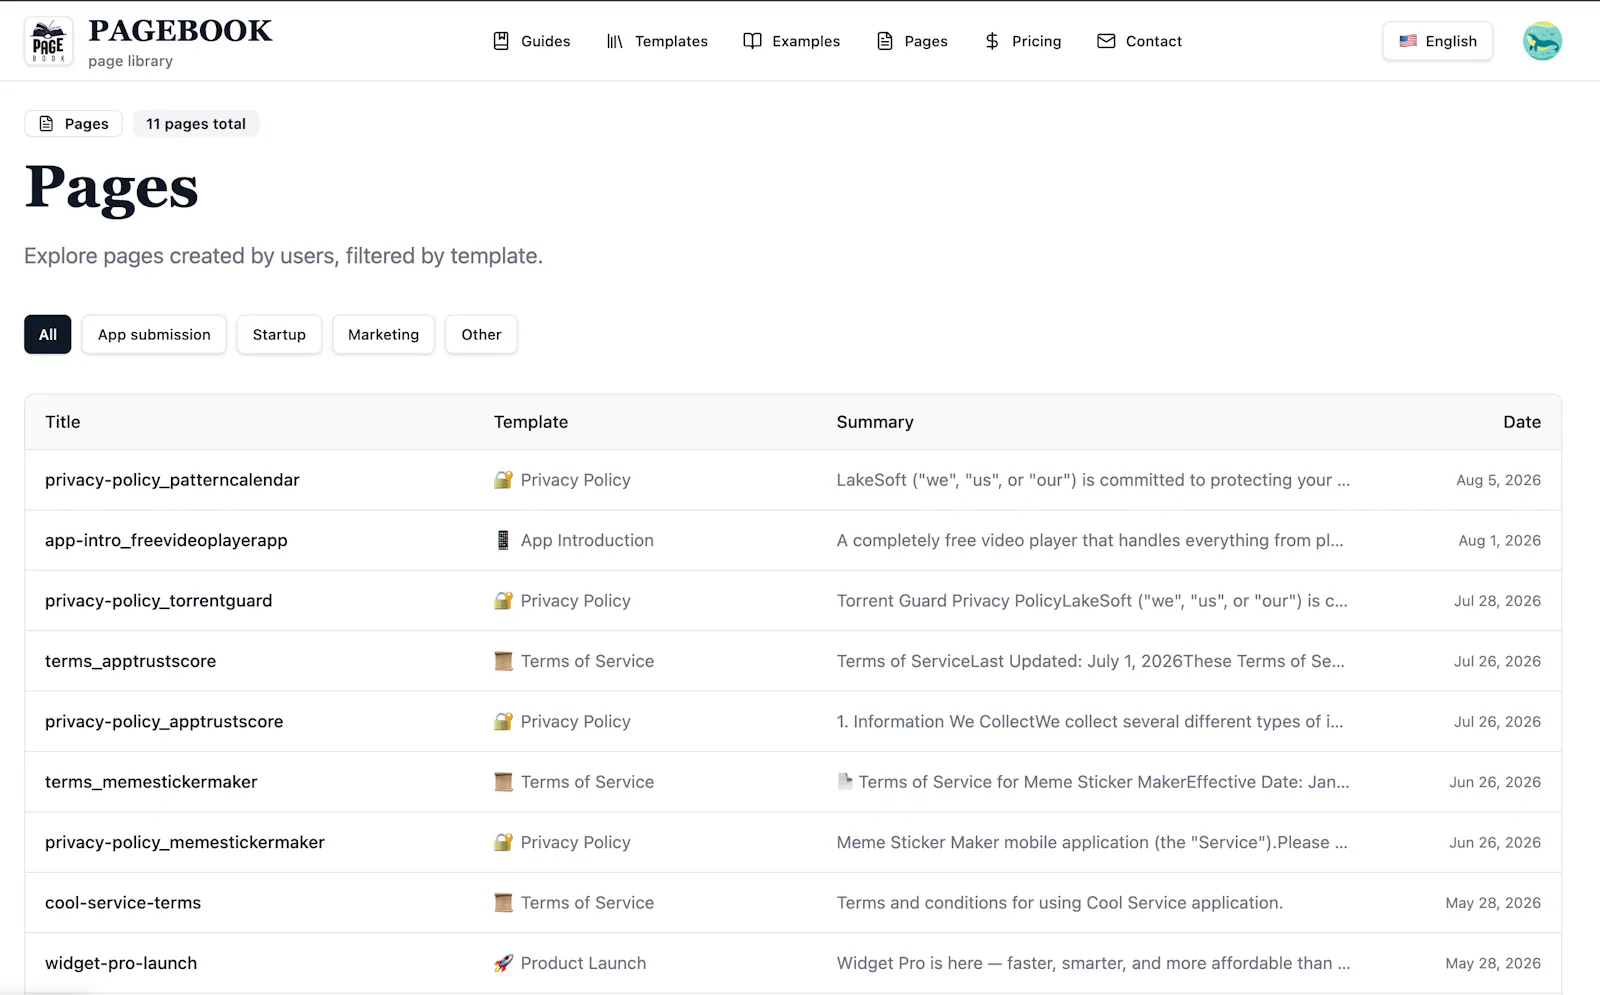Image resolution: width=1600 pixels, height=995 pixels.
Task: Select the All filter tab
Action: (48, 335)
